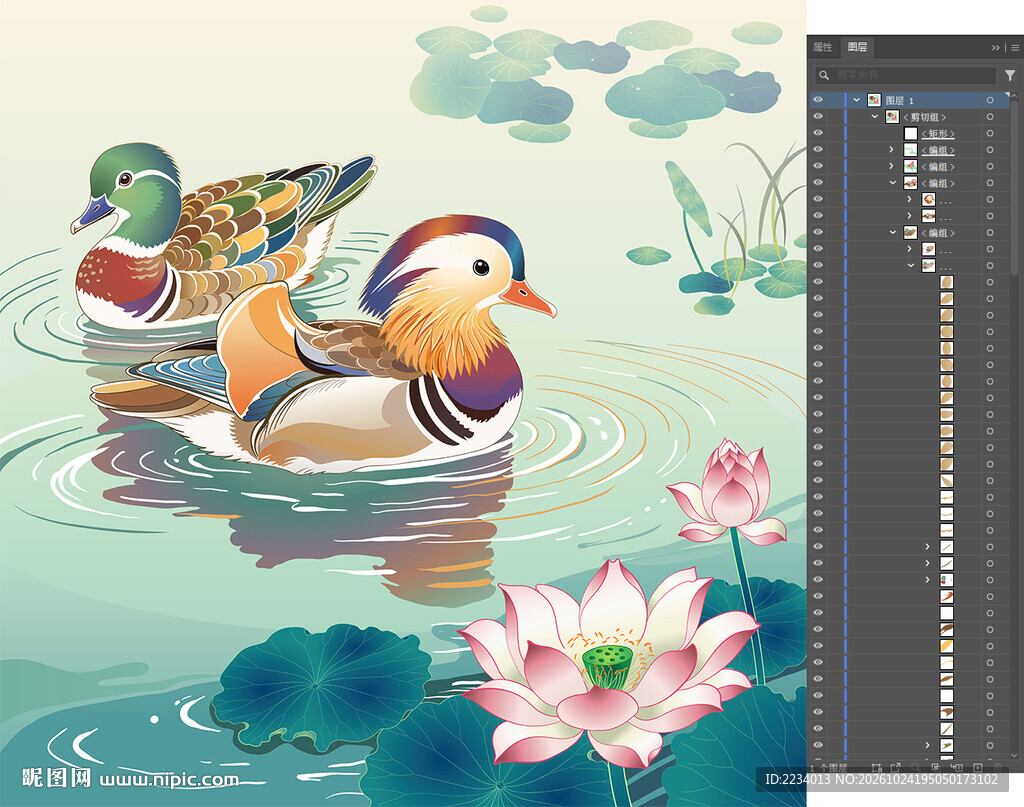The width and height of the screenshot is (1024, 807).
Task: Toggle visibility of the <剪切组> row
Action: (818, 117)
